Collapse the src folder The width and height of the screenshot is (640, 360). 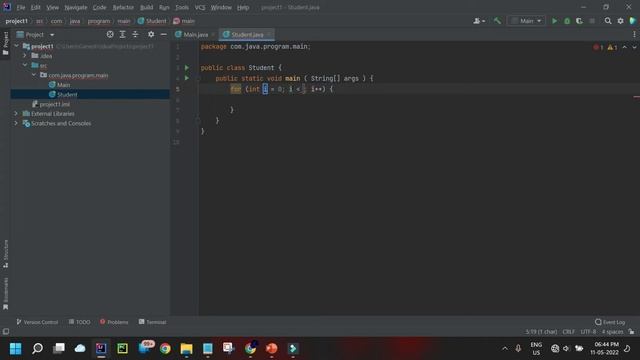click(25, 65)
